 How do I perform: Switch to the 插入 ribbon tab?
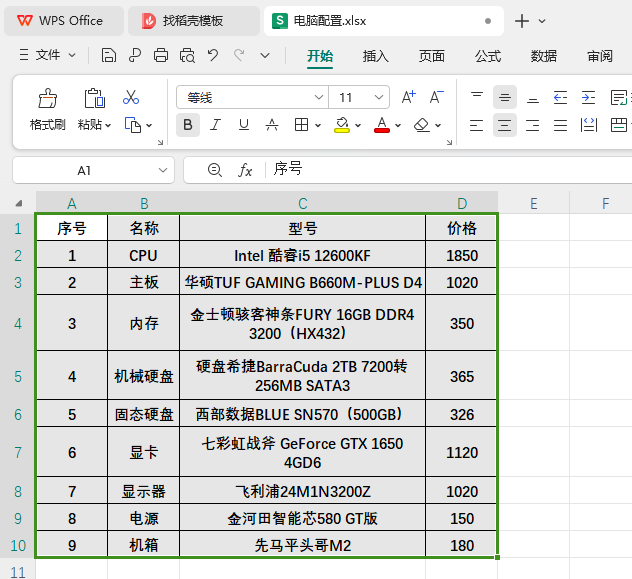pyautogui.click(x=375, y=56)
